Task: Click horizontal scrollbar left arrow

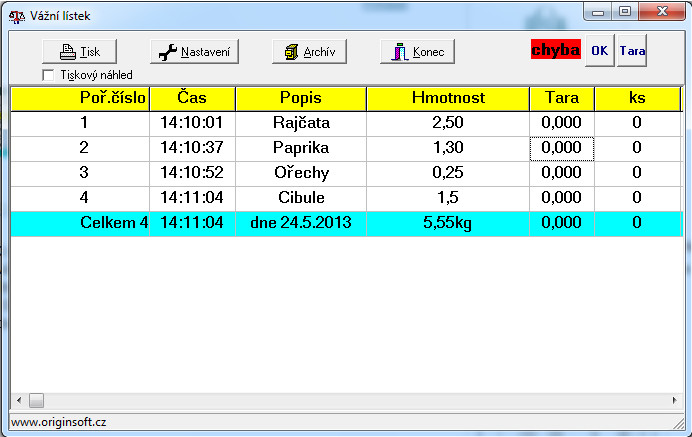Action: coord(19,401)
